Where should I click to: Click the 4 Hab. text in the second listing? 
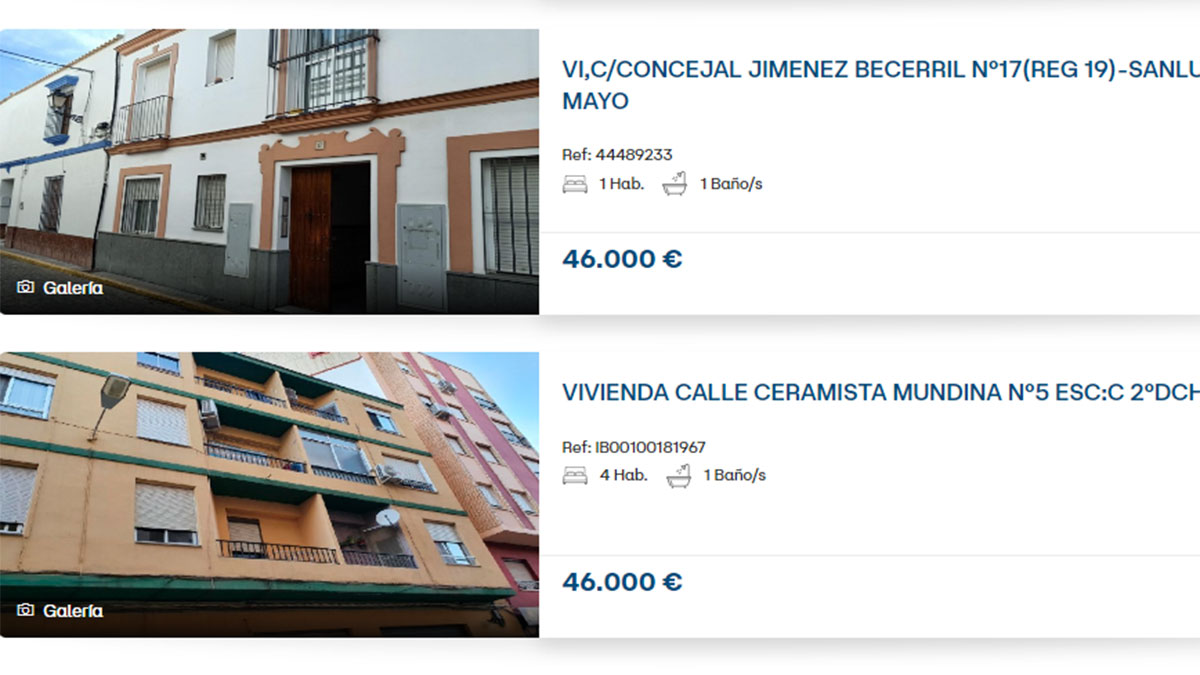tap(623, 475)
